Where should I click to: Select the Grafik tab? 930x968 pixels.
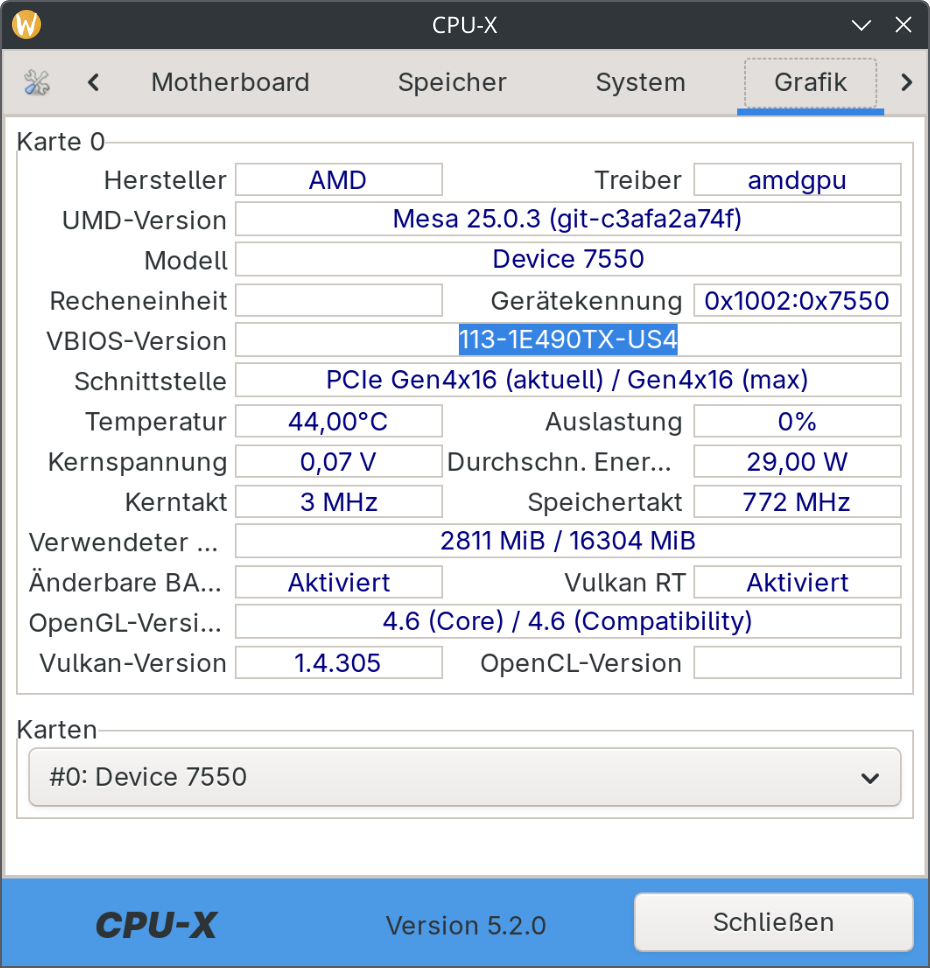click(810, 83)
